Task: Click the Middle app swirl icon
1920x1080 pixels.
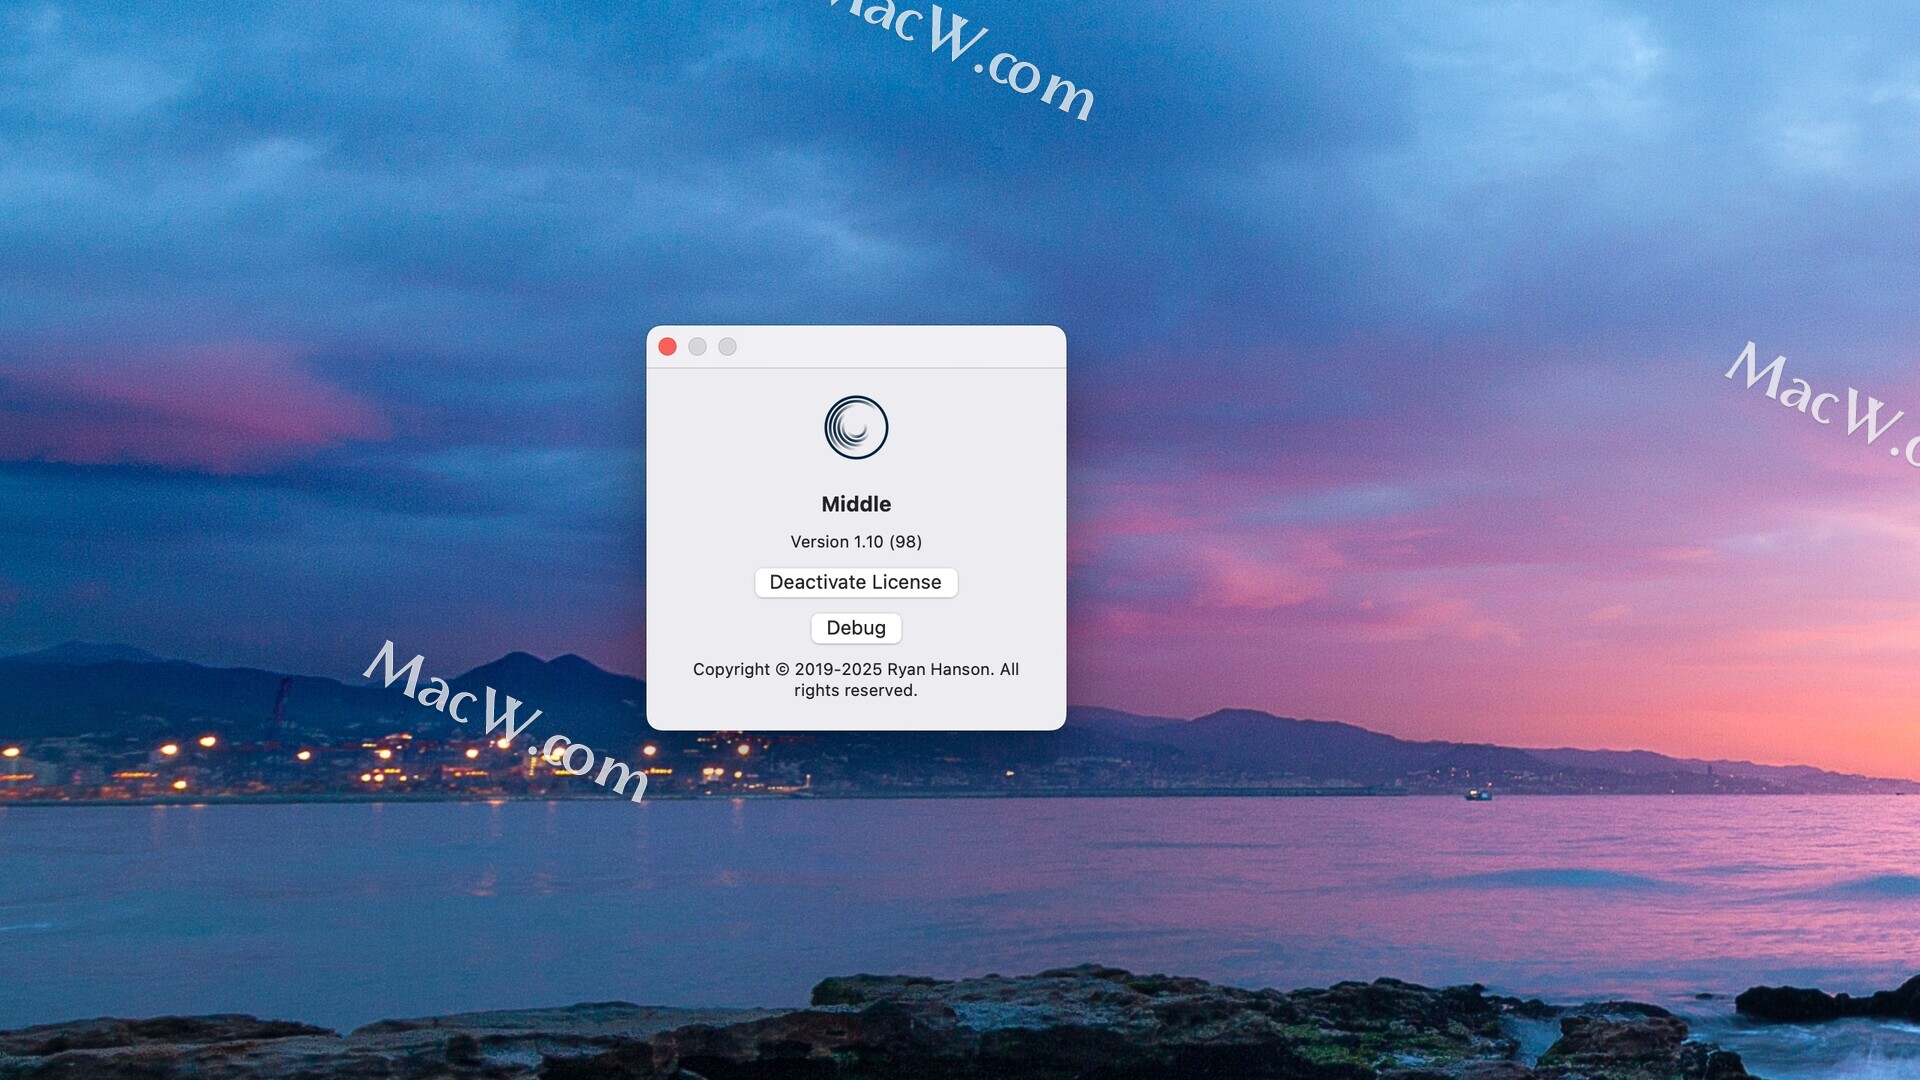Action: point(856,428)
